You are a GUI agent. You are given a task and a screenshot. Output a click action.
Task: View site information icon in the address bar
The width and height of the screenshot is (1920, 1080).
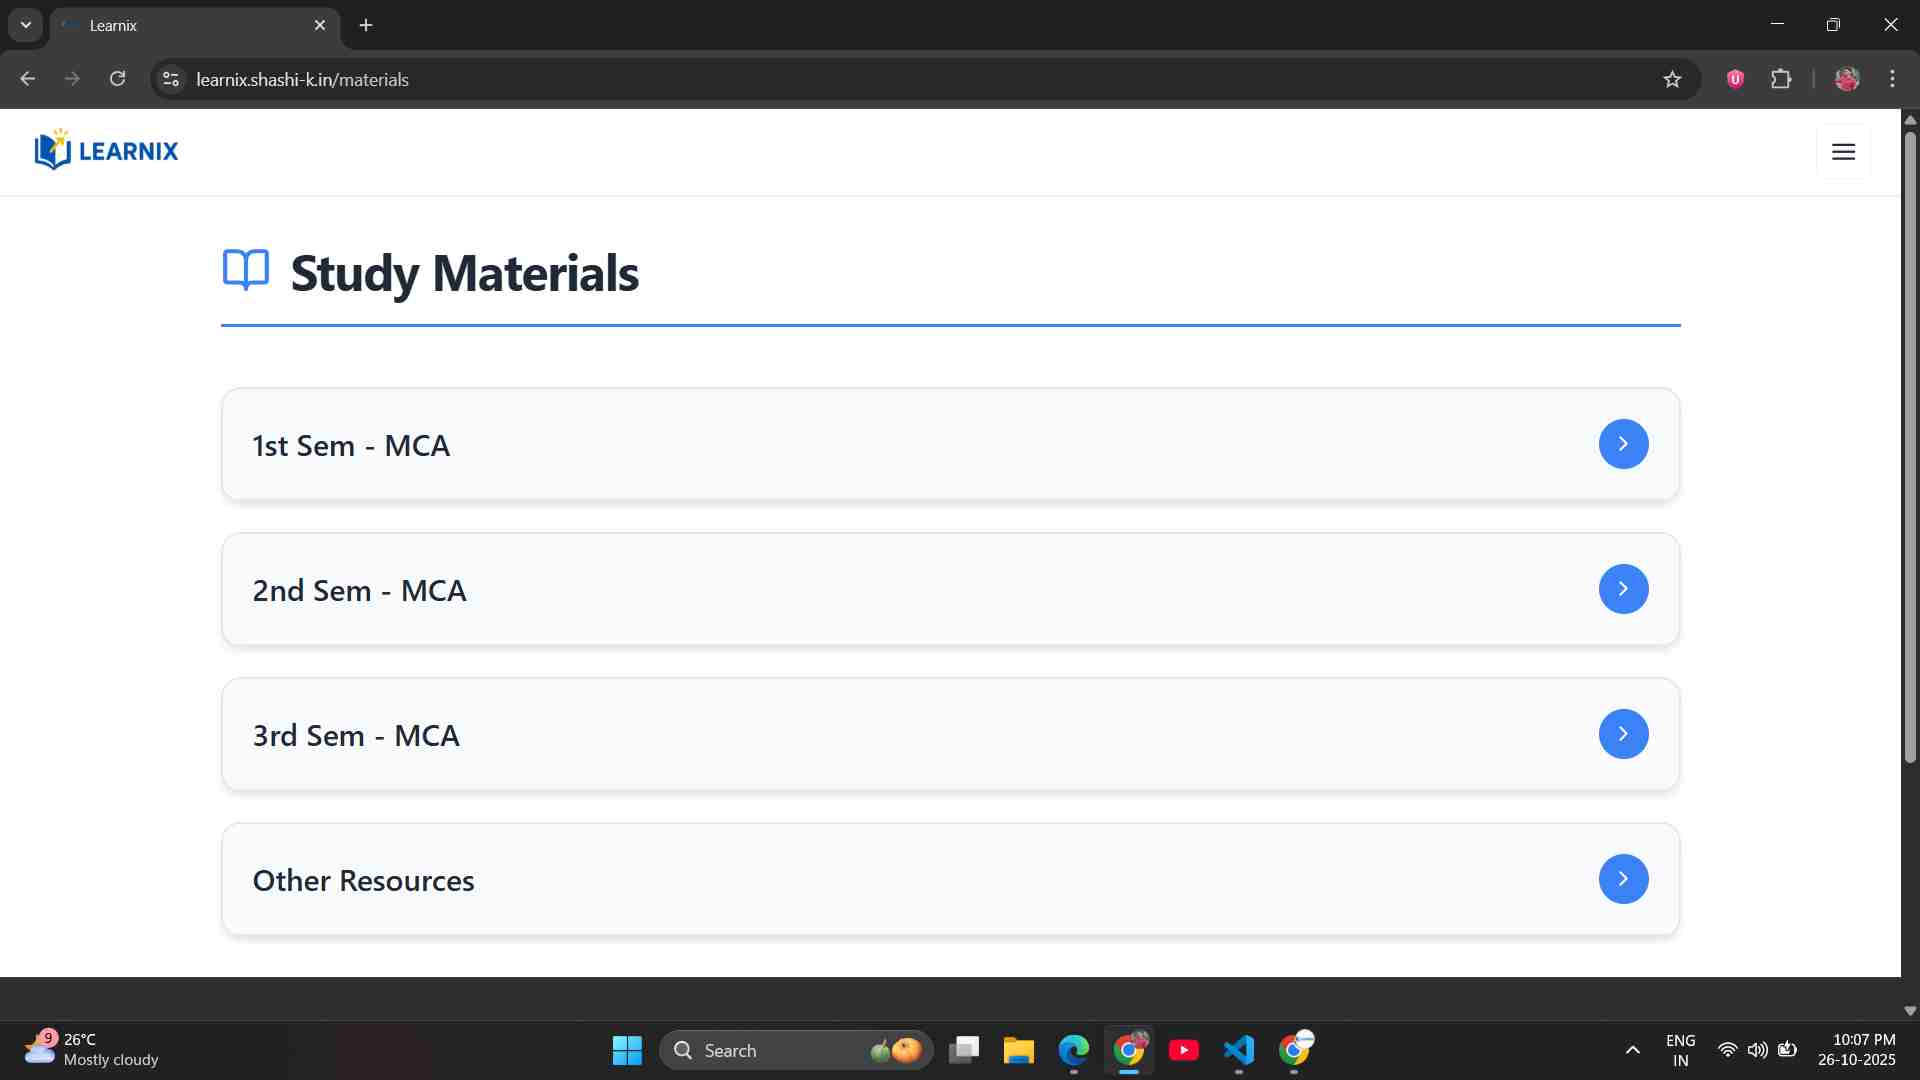(171, 79)
